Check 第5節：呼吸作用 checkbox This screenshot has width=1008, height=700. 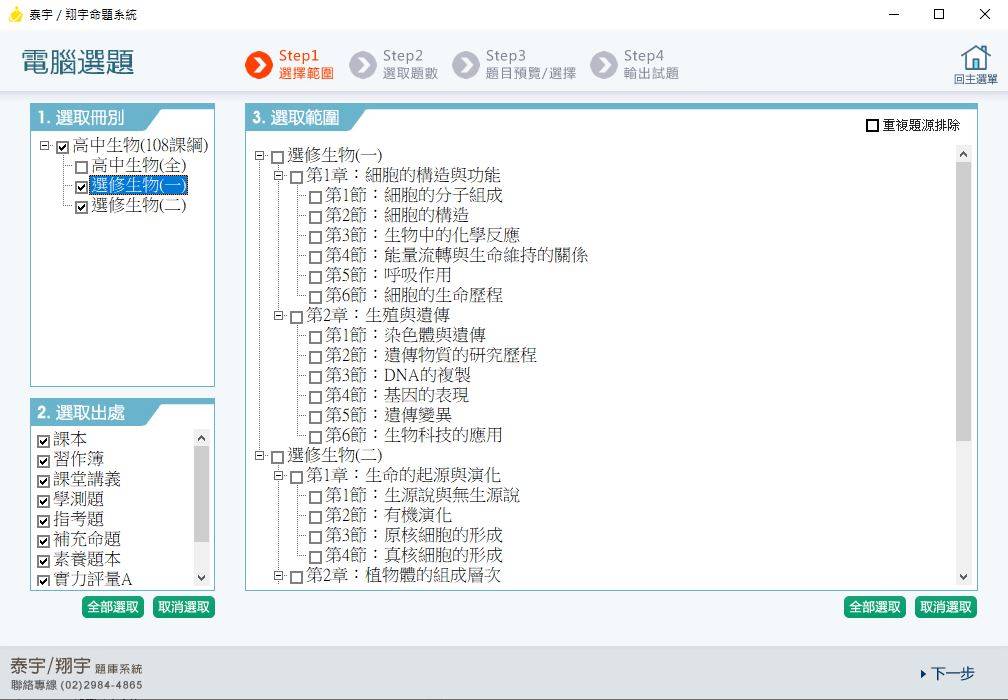[x=315, y=277]
